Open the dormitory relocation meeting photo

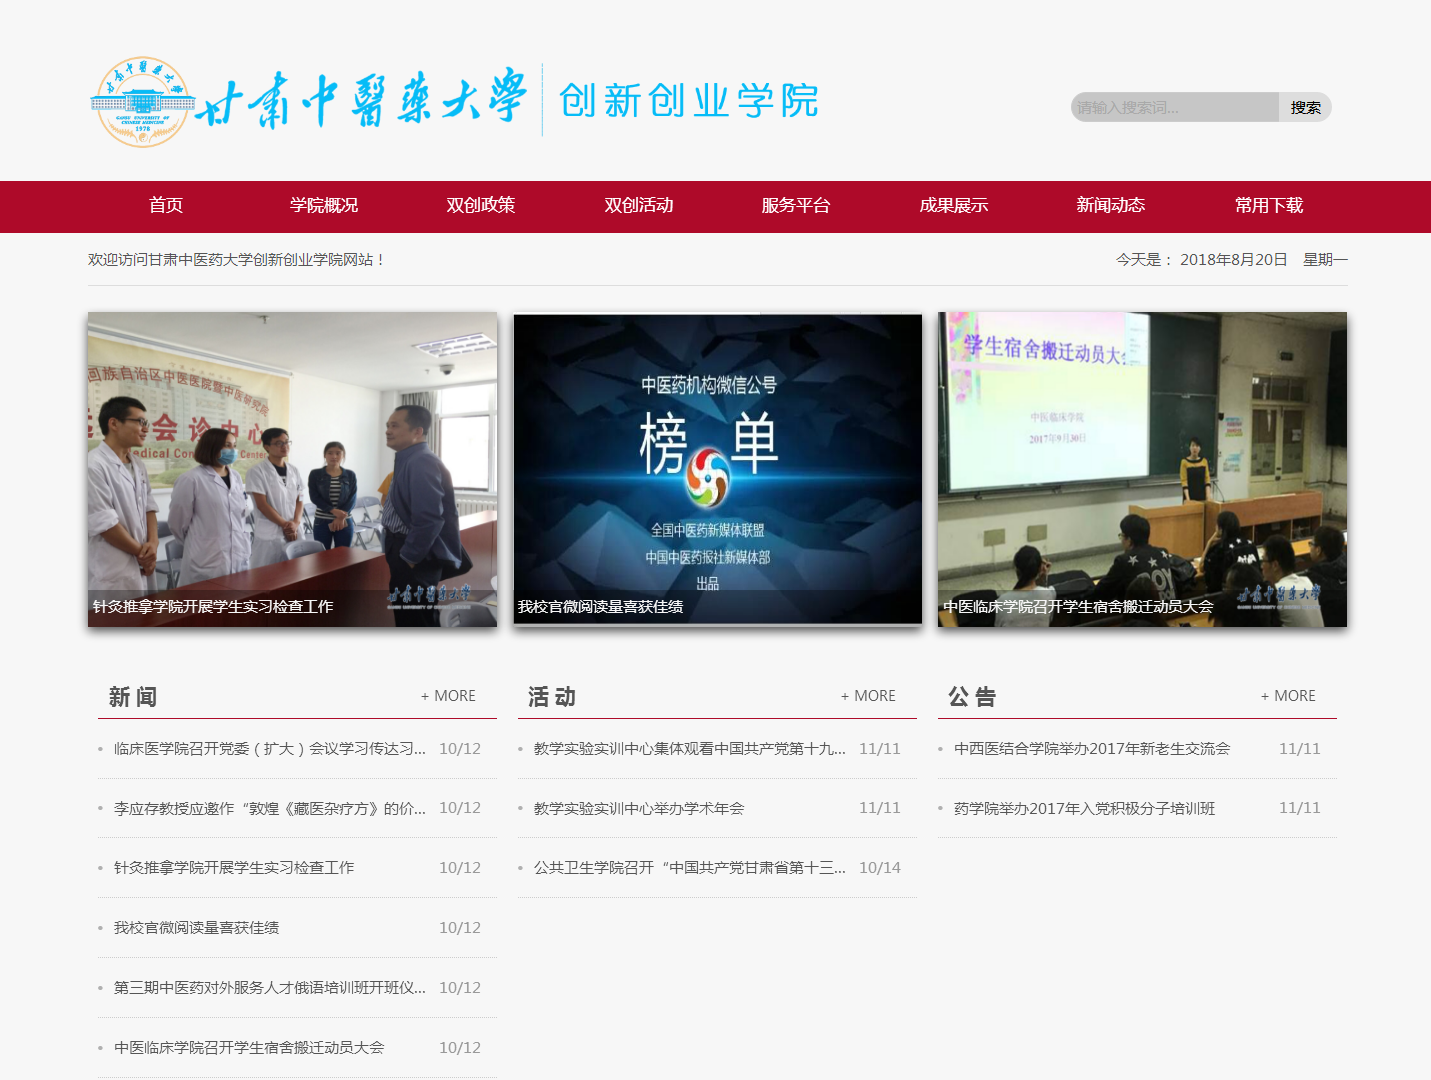tap(1142, 469)
